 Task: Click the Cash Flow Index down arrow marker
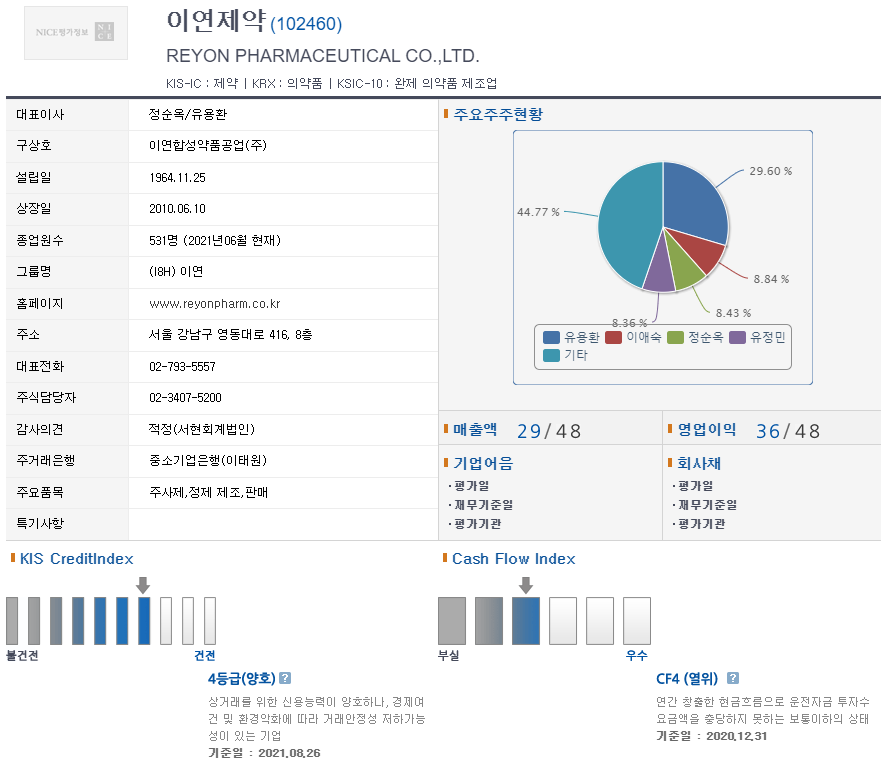coord(526,585)
